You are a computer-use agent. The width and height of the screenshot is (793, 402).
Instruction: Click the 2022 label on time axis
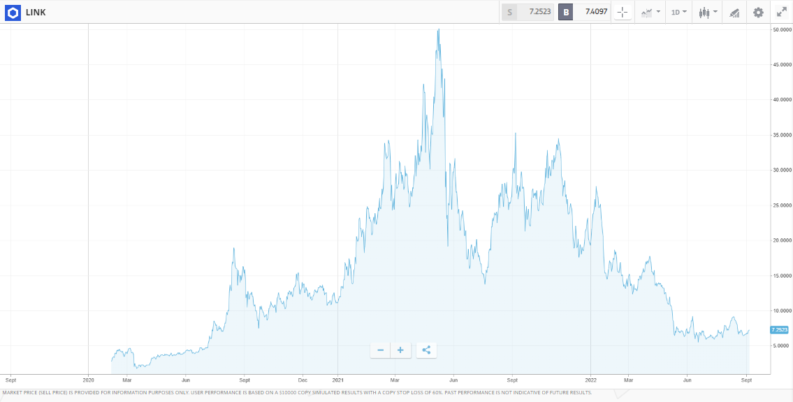coord(591,378)
